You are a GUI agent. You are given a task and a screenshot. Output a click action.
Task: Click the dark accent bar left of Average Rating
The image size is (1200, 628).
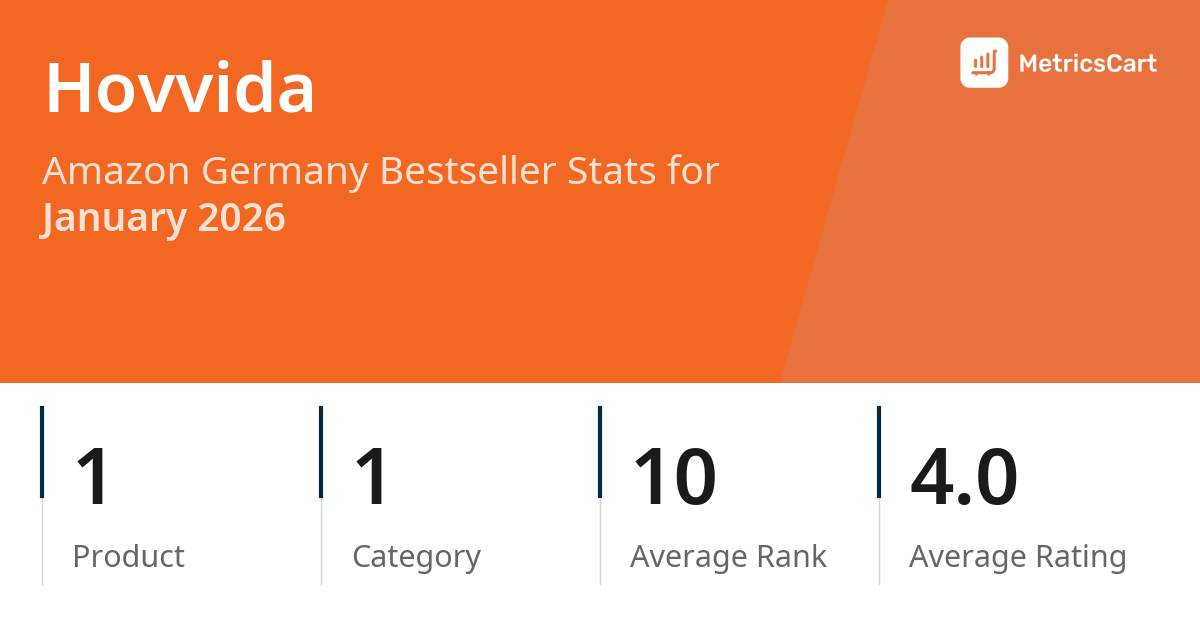[x=879, y=451]
